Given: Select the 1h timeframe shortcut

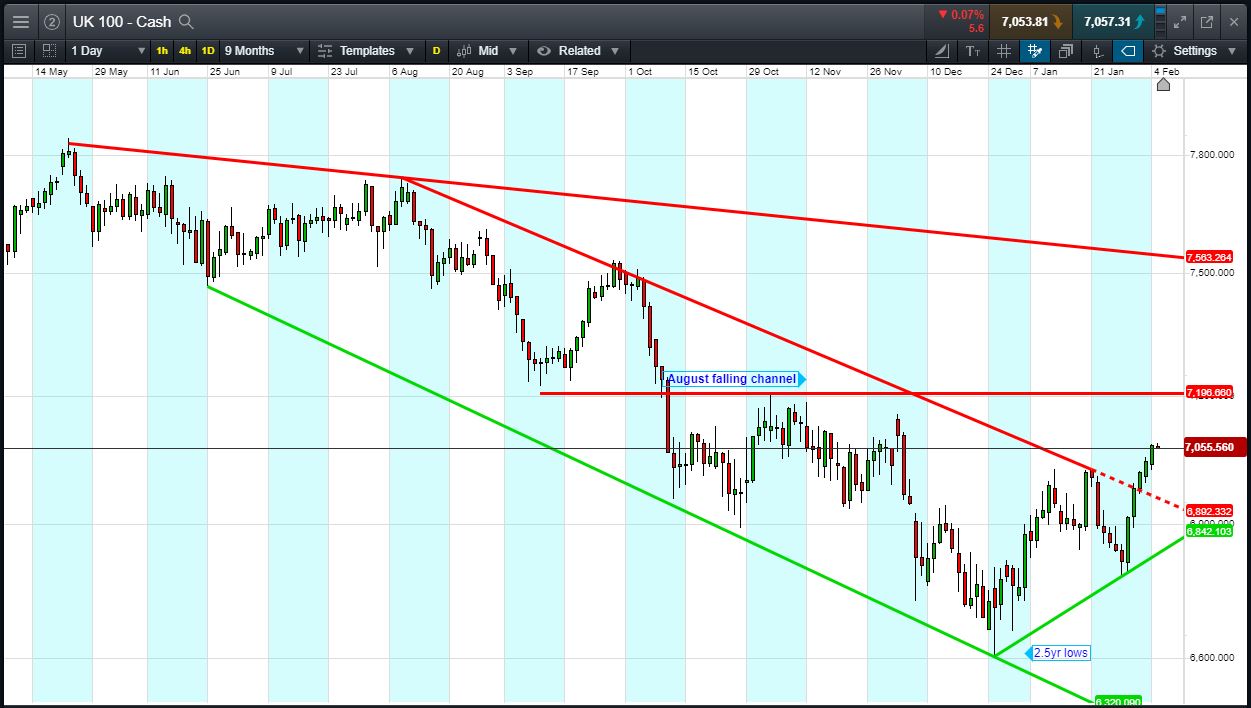Looking at the screenshot, I should point(162,50).
